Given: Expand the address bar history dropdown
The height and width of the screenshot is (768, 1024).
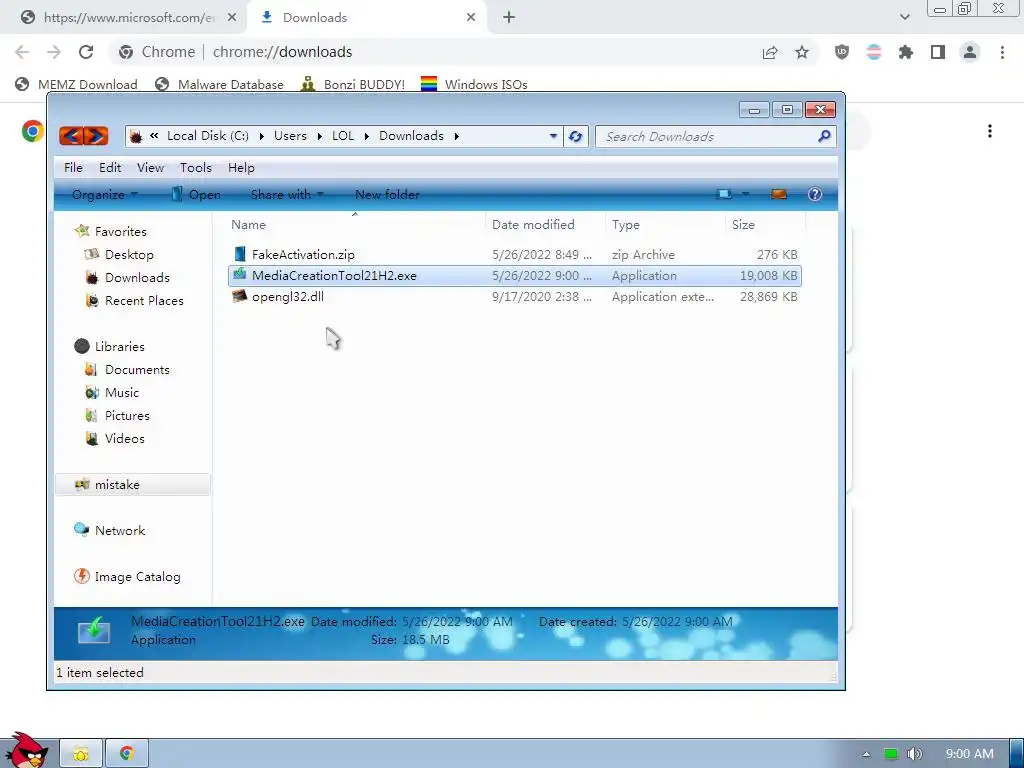Looking at the screenshot, I should pyautogui.click(x=553, y=136).
